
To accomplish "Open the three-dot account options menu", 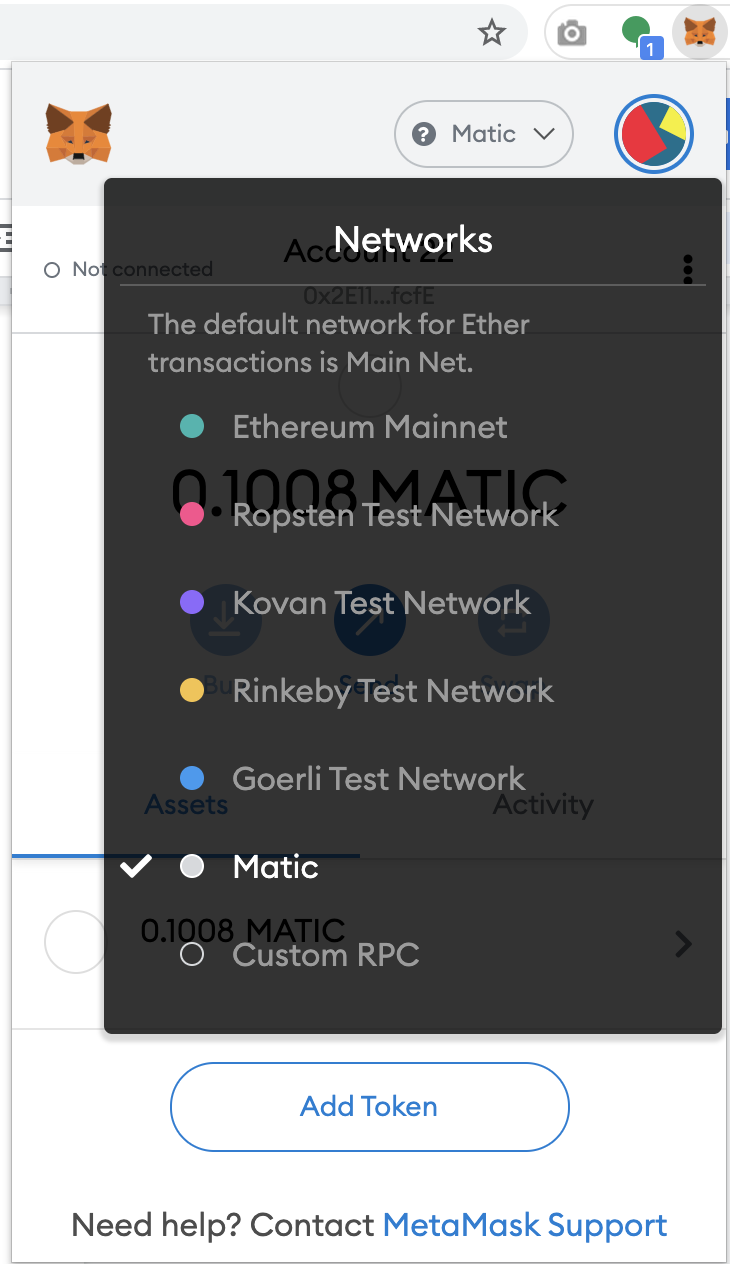I will point(688,270).
